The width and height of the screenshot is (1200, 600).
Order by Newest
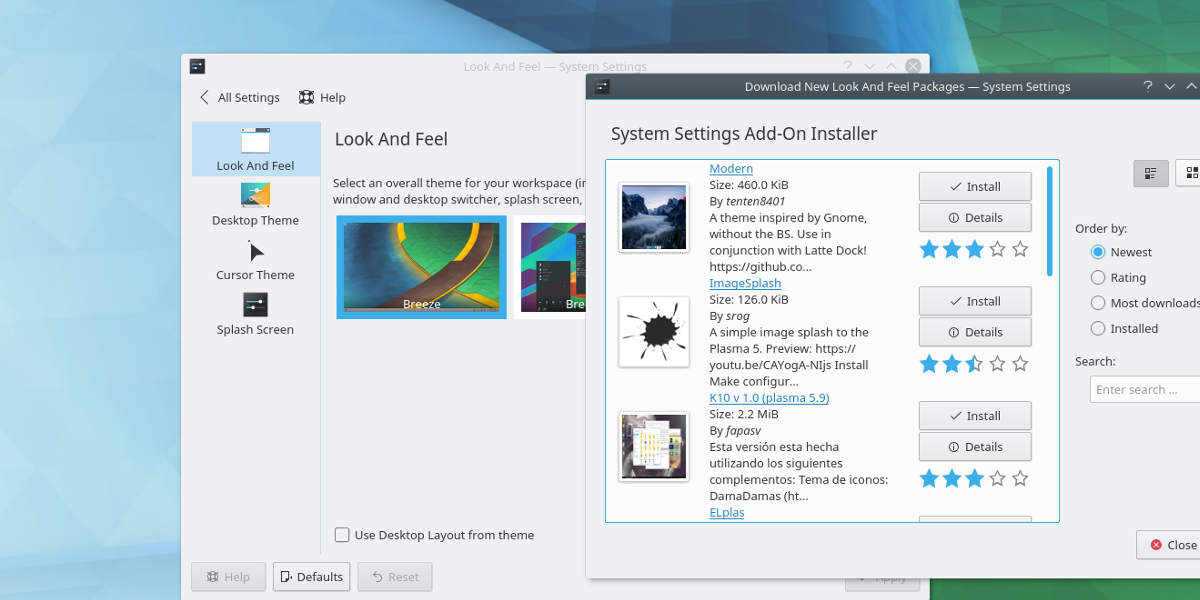pos(1122,252)
